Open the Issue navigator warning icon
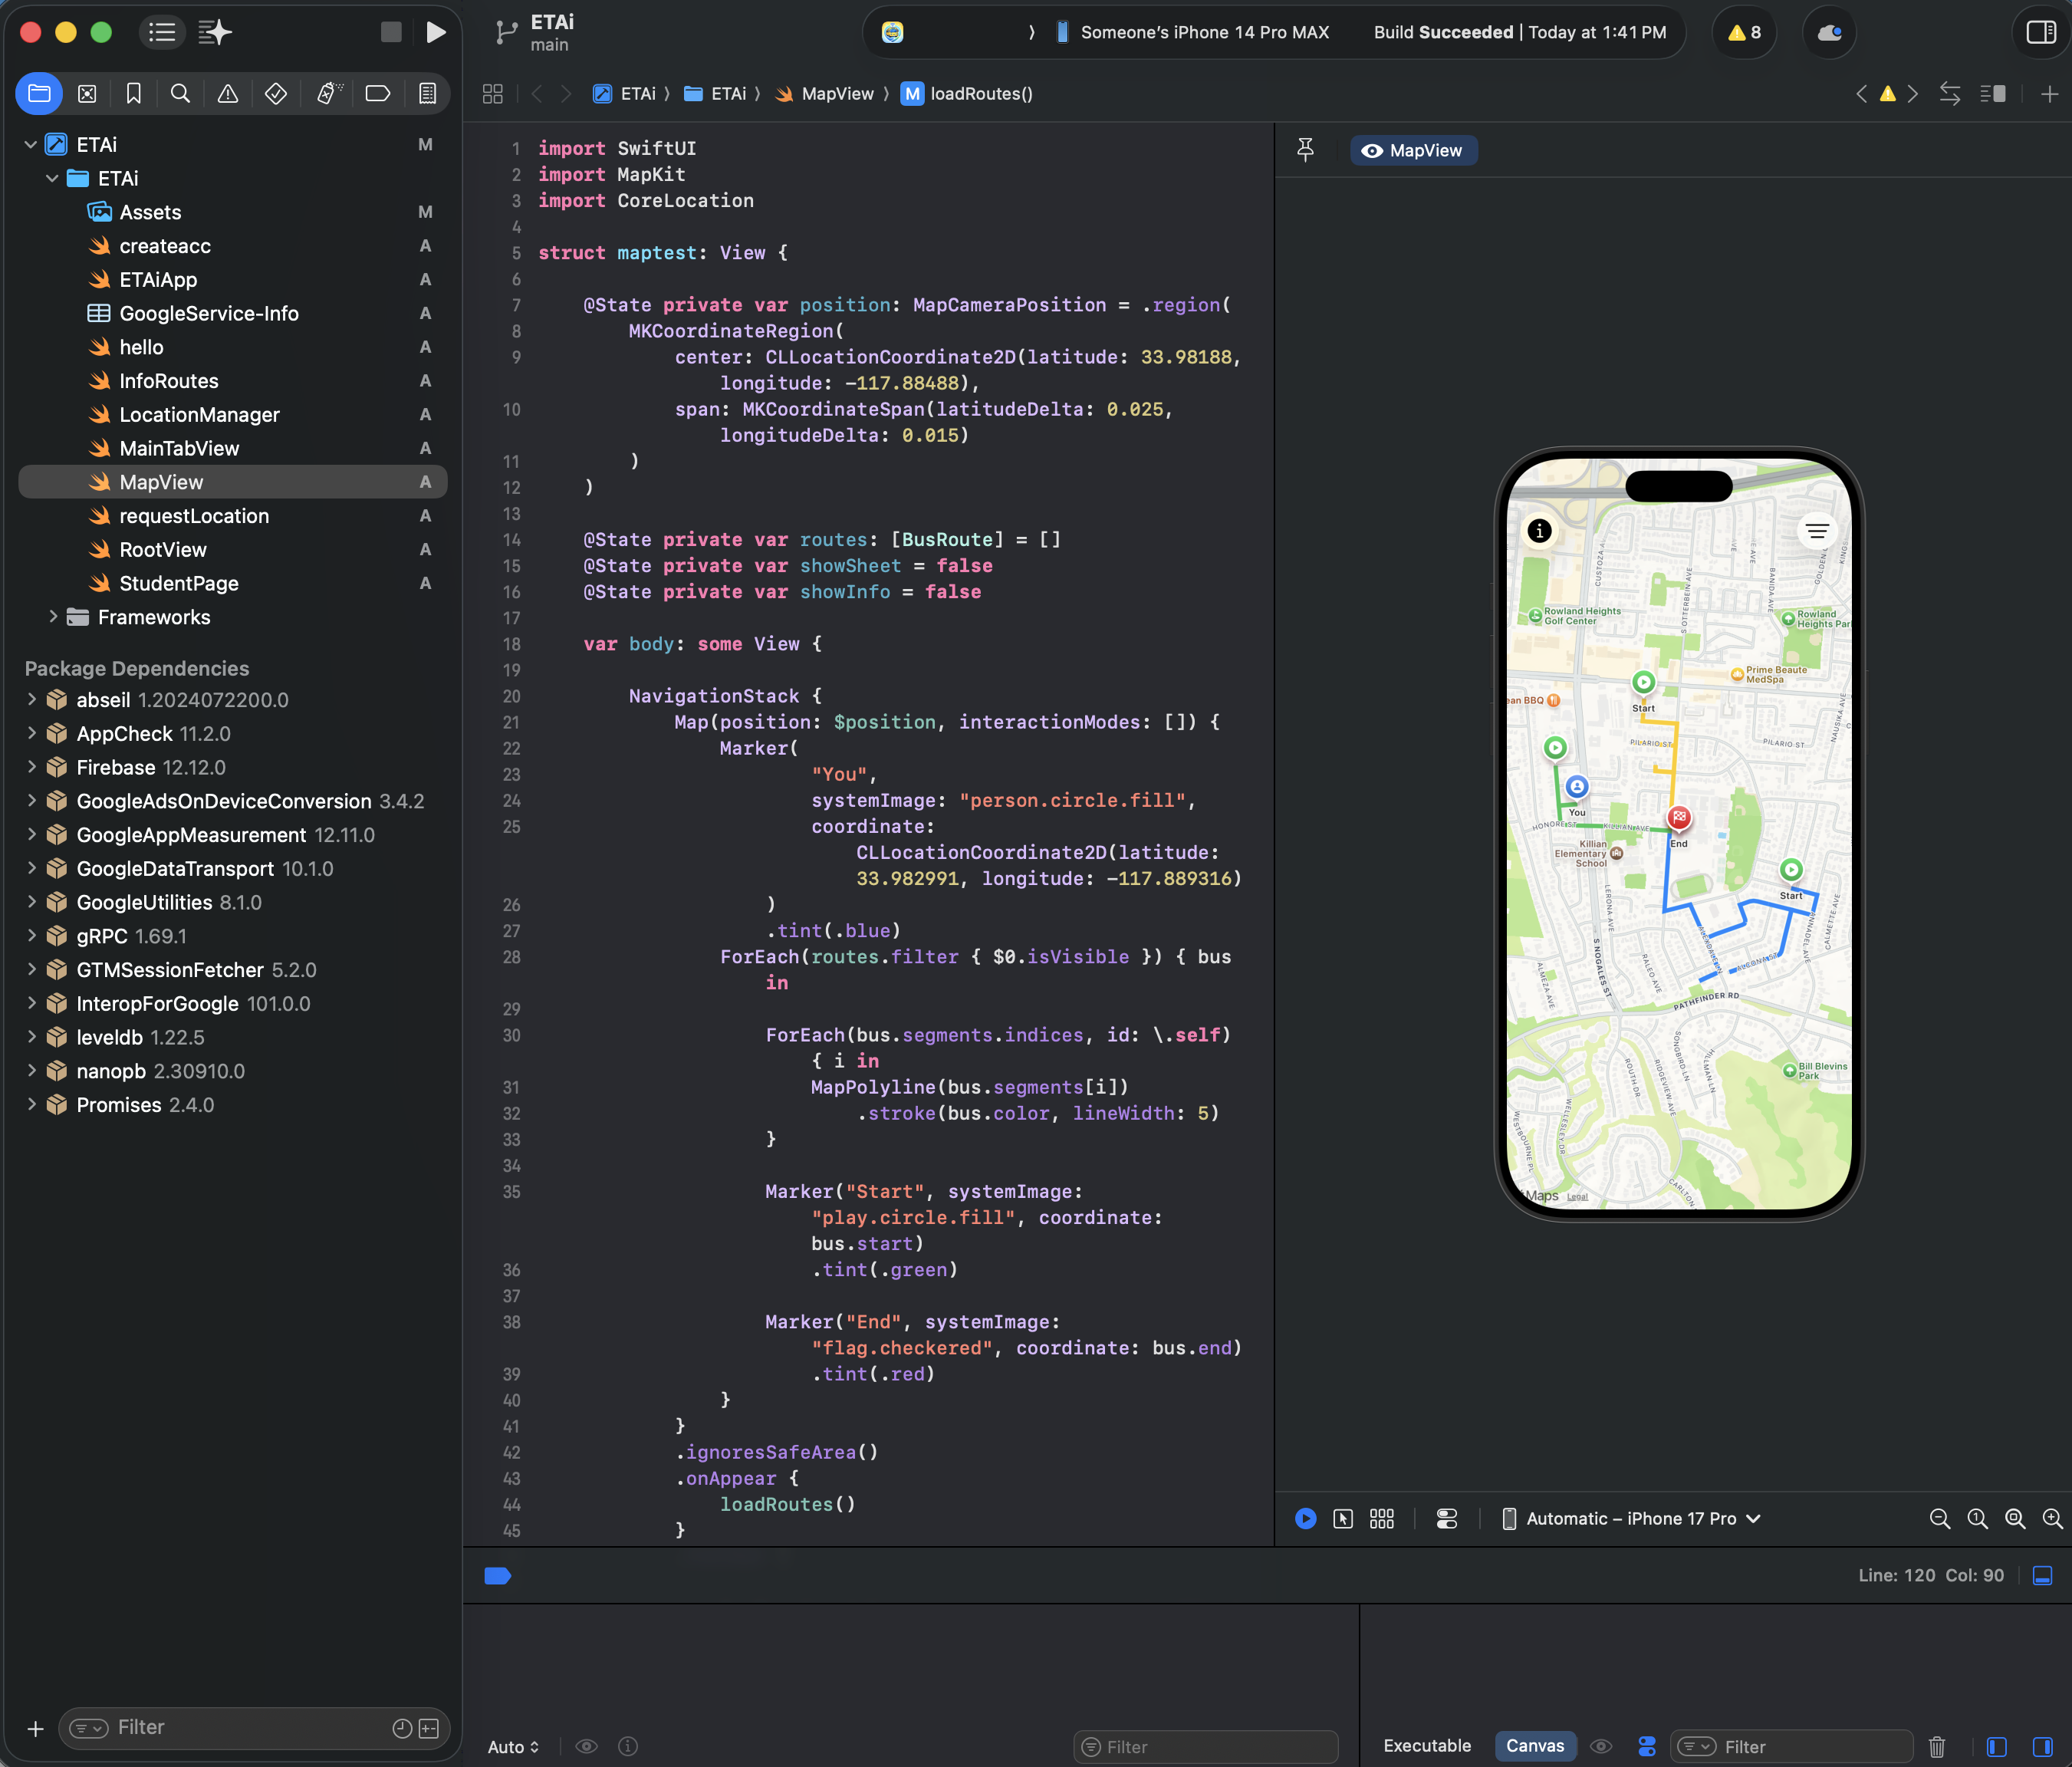Image resolution: width=2072 pixels, height=1767 pixels. (x=228, y=94)
